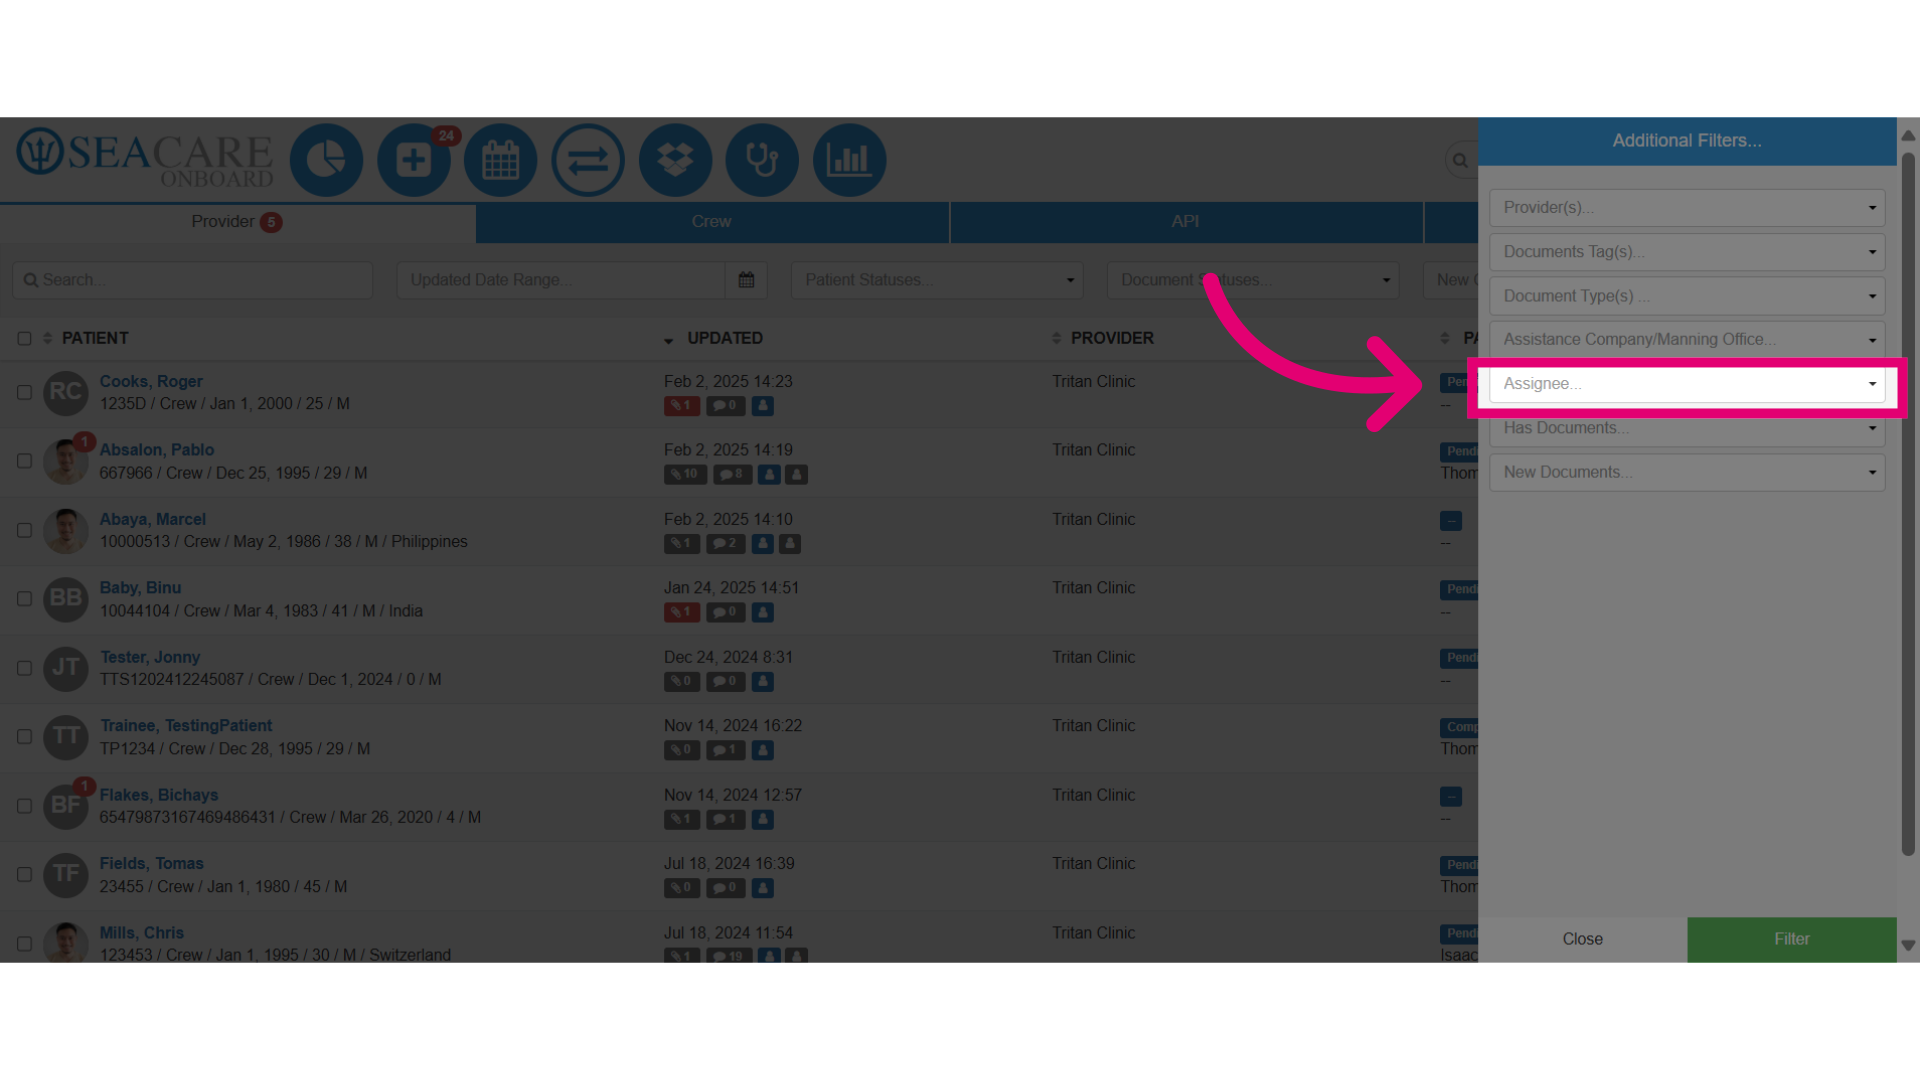Click the comments badge for Cooks, Roger
Viewport: 1920px width, 1080px height.
point(726,406)
